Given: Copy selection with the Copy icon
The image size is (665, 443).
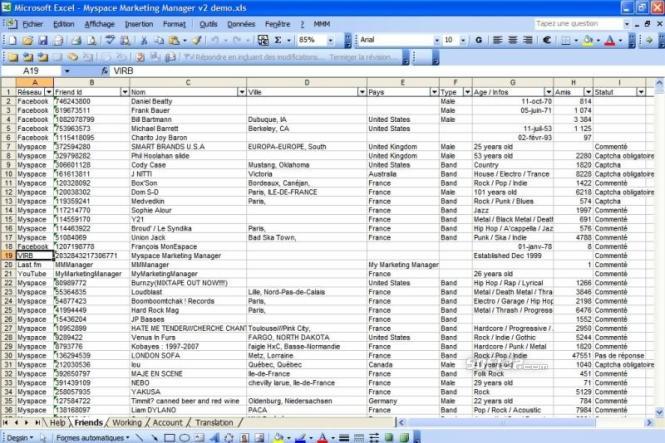Looking at the screenshot, I should click(x=159, y=40).
